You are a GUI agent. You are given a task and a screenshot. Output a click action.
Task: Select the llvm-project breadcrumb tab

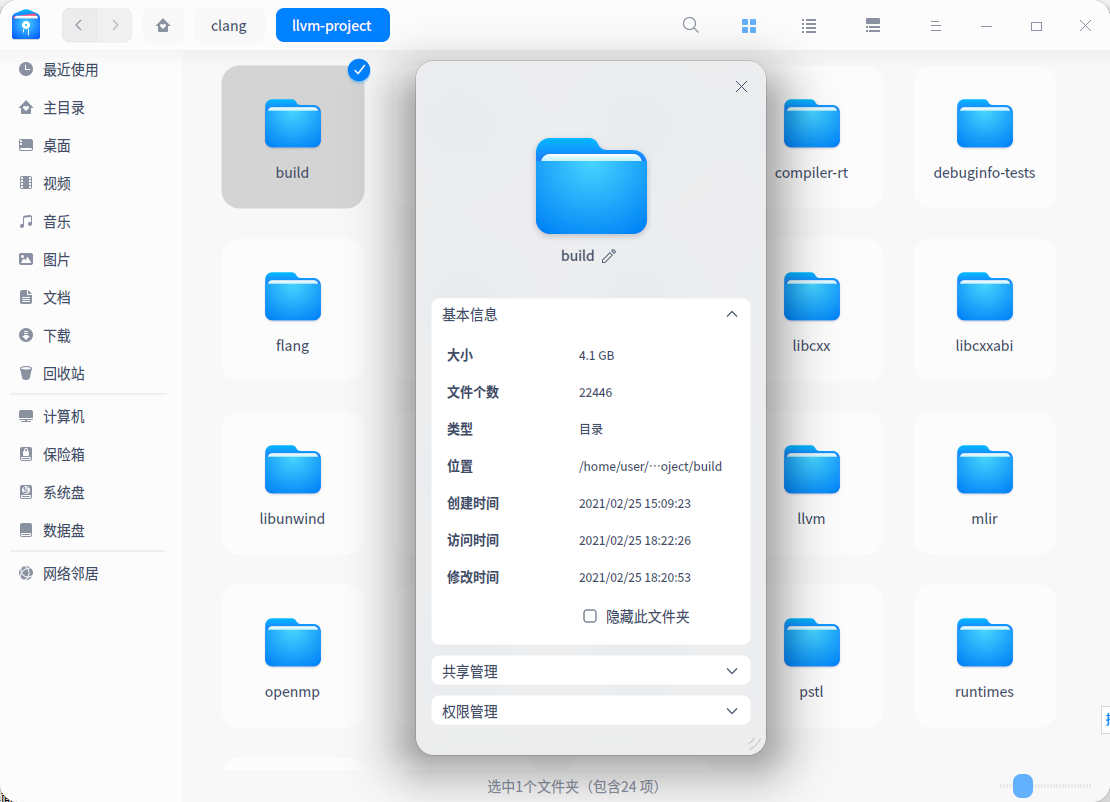point(332,25)
